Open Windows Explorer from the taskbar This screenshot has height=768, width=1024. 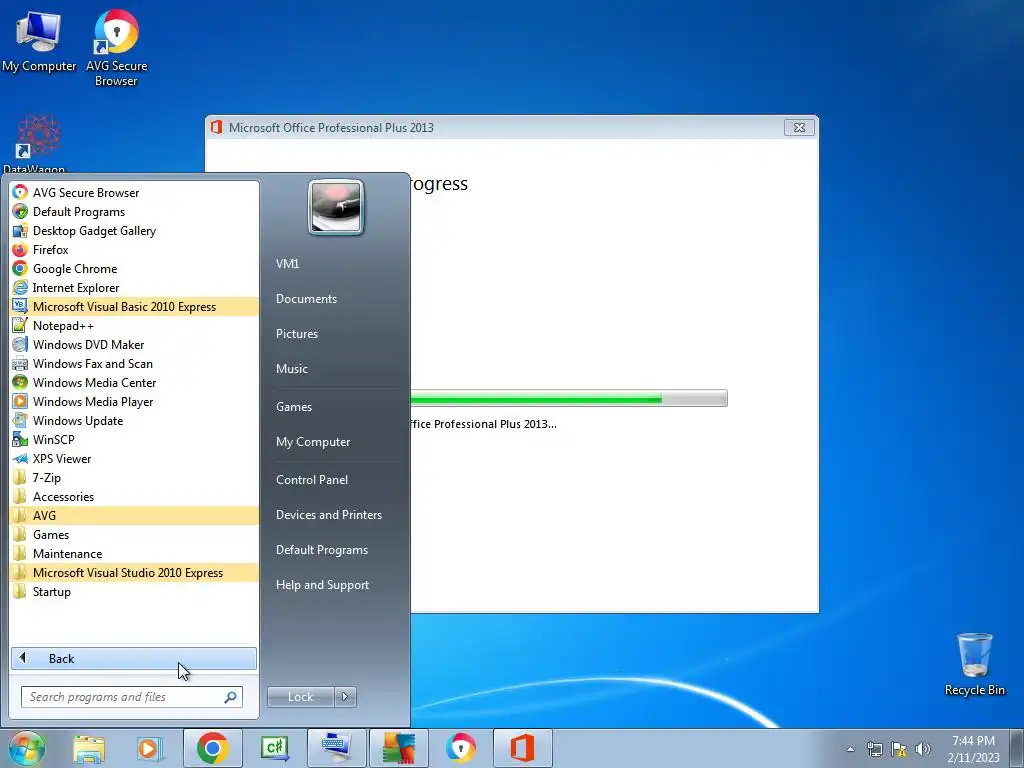click(x=89, y=748)
